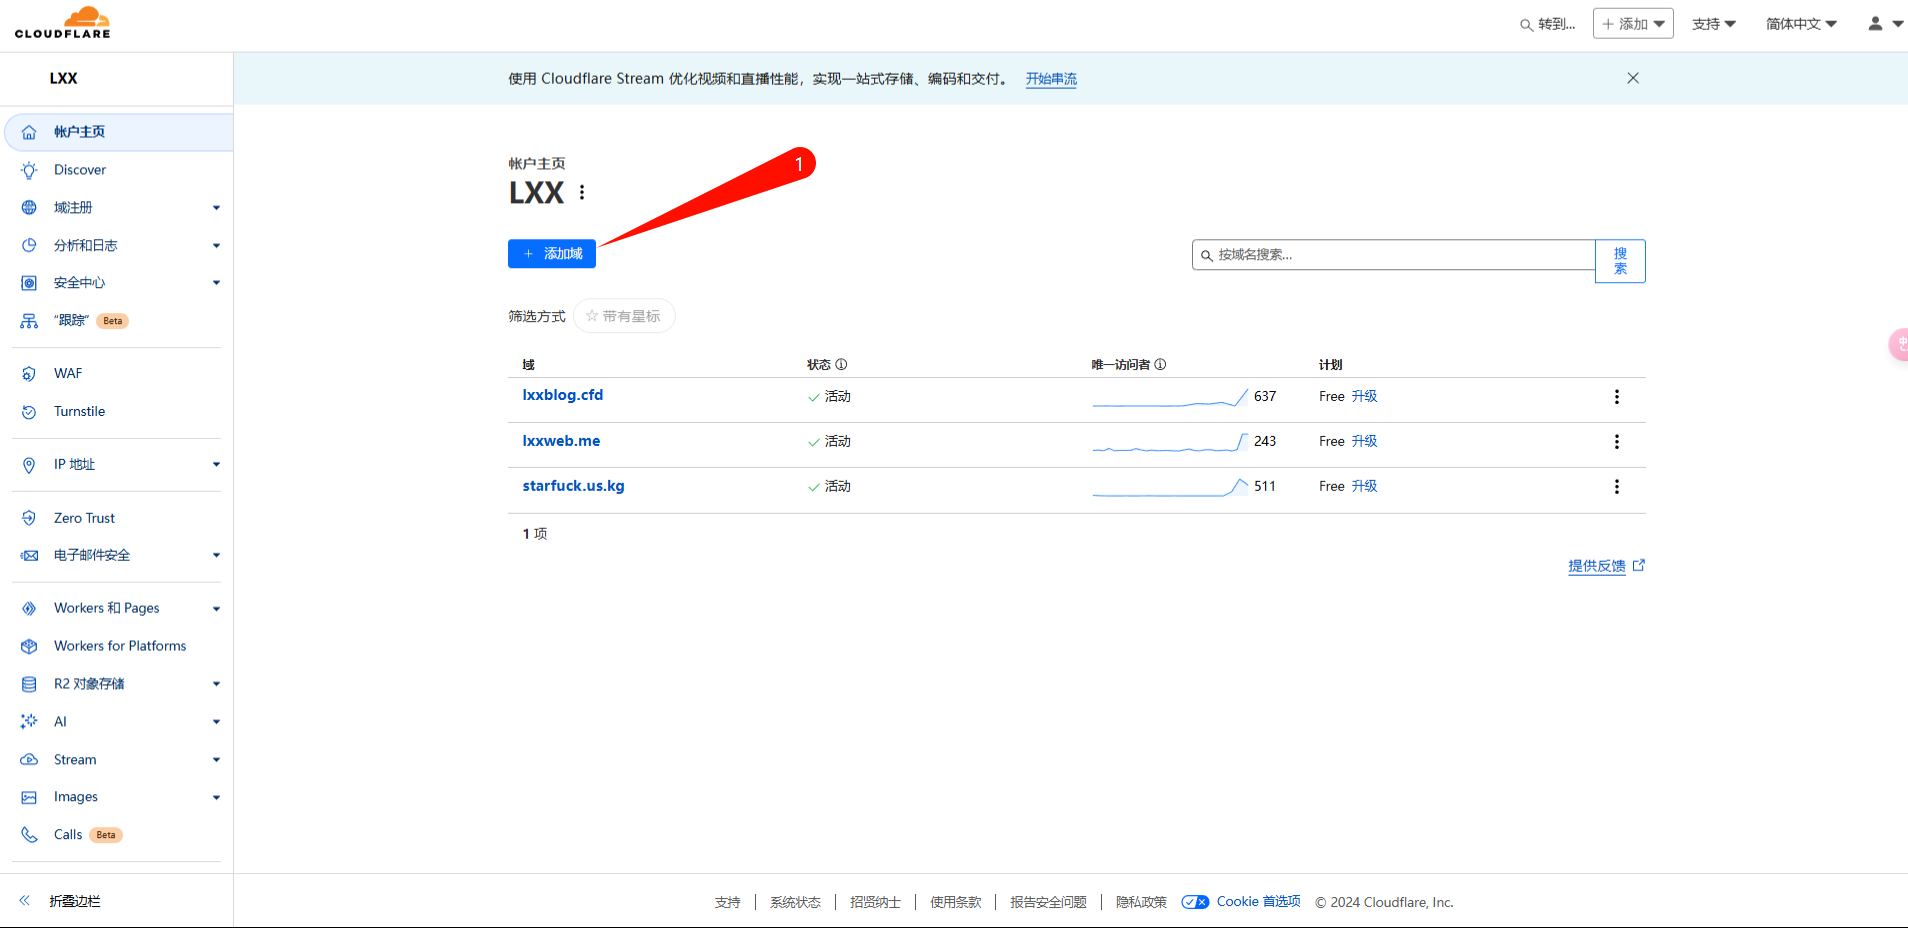Open three-dot menu for lxxblog.cfd row
The height and width of the screenshot is (928, 1908).
(x=1616, y=397)
